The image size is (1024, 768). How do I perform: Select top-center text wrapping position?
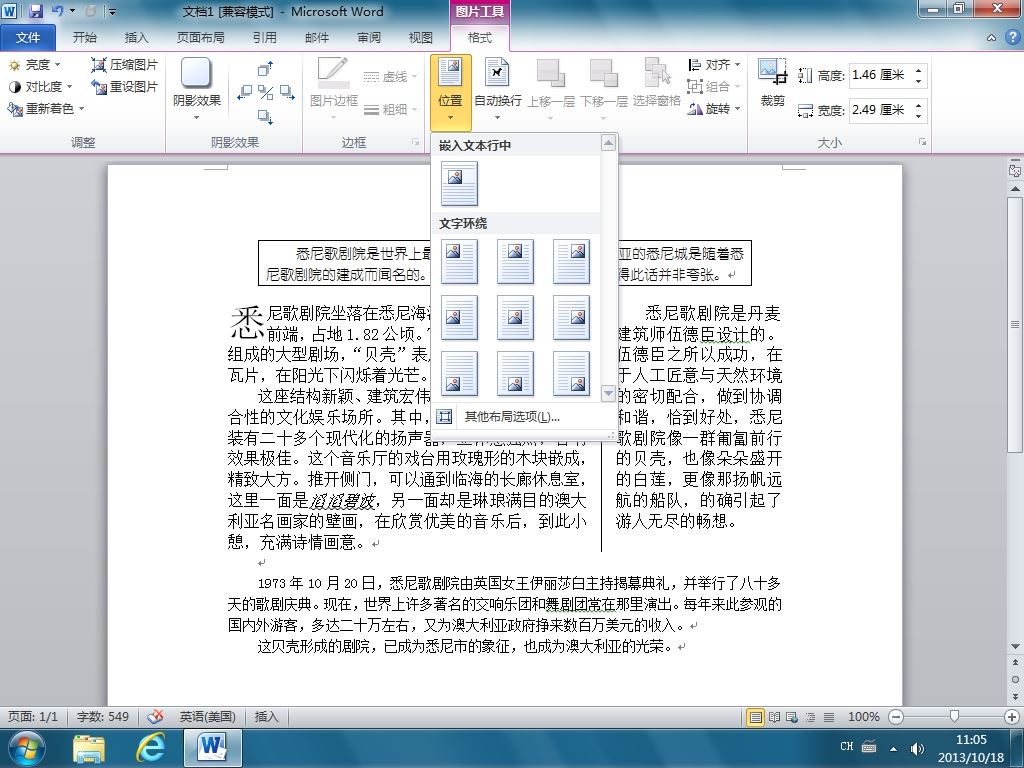[515, 261]
